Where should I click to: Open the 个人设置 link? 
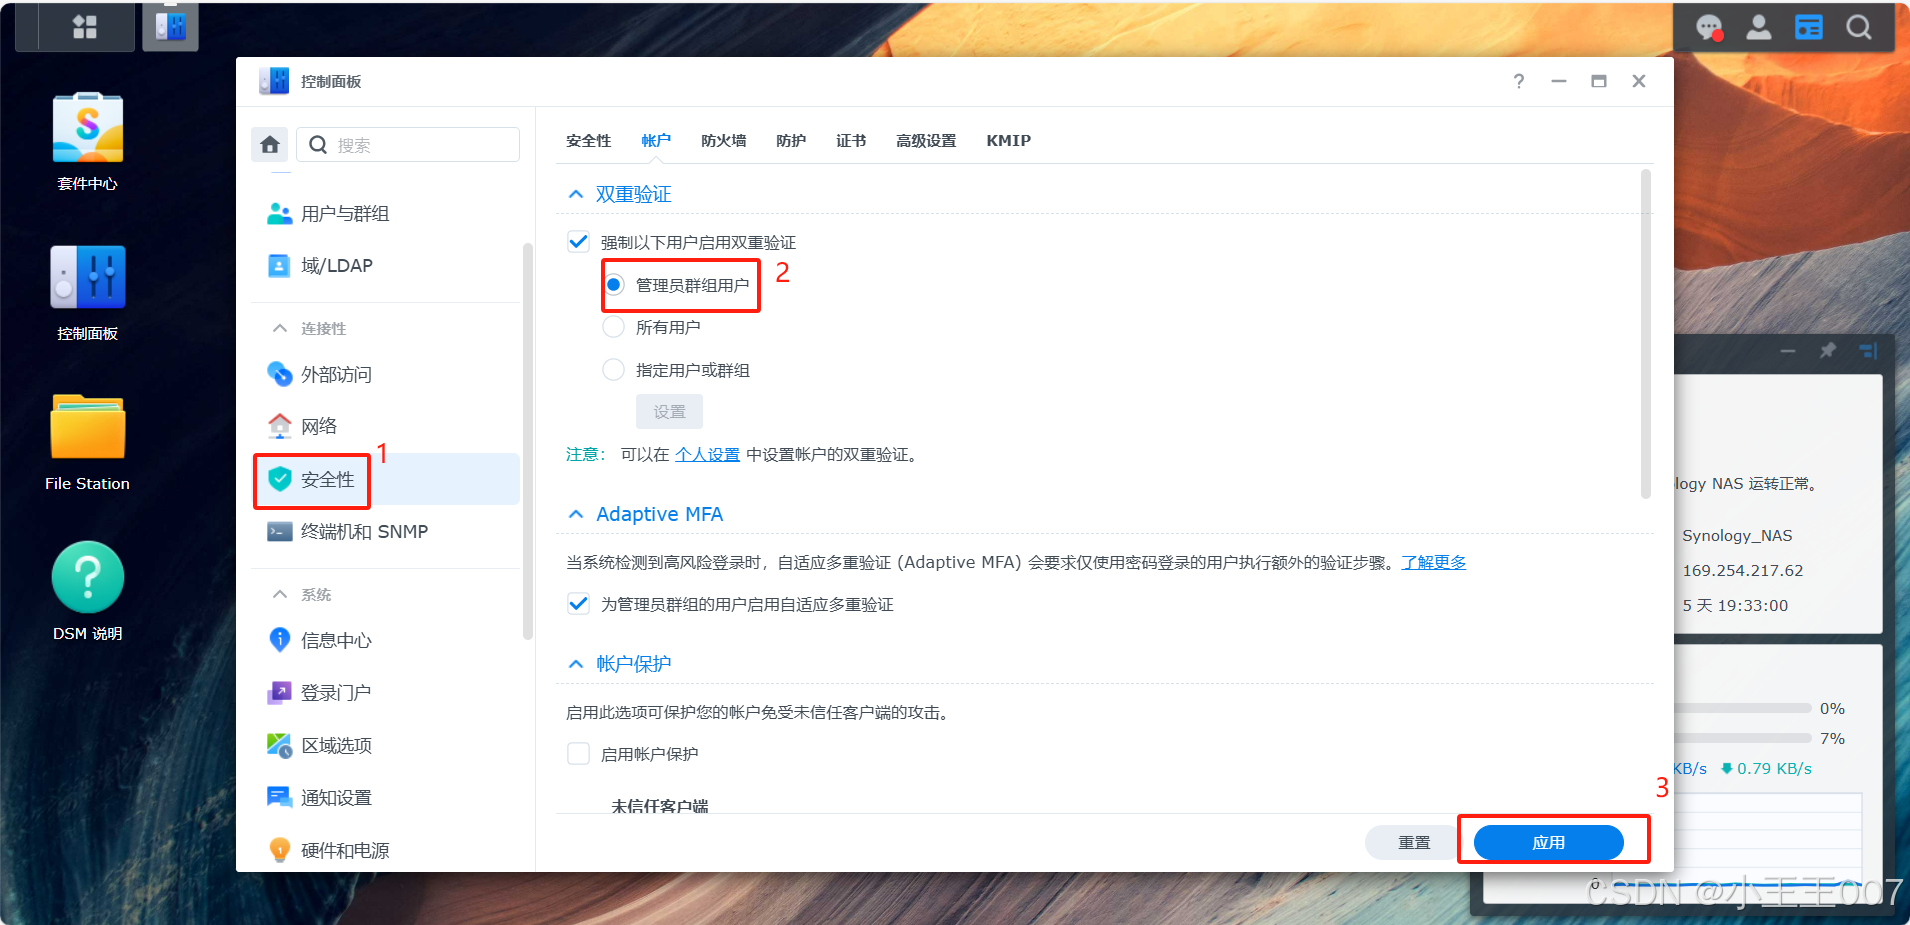point(707,455)
